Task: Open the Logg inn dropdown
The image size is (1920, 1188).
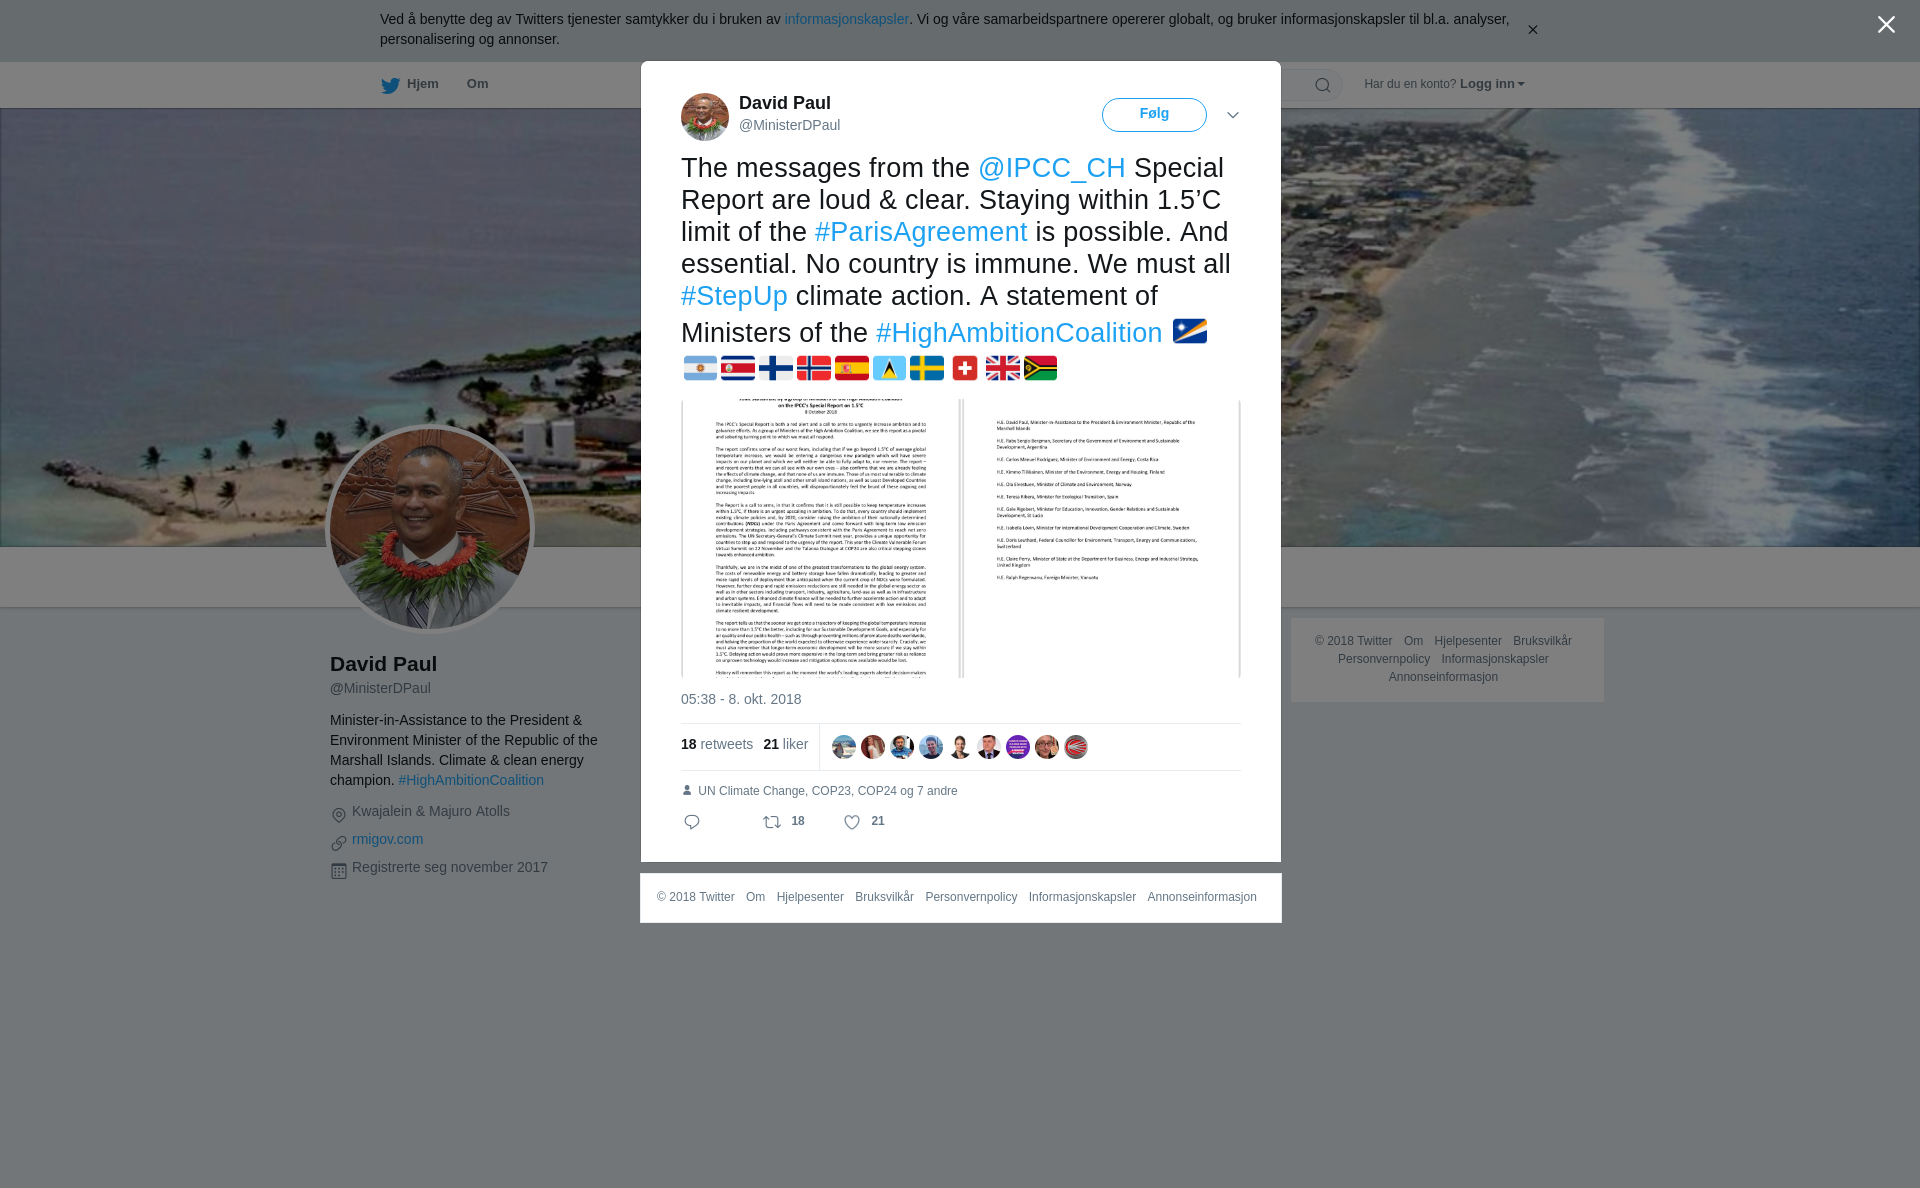Action: click(x=1492, y=84)
